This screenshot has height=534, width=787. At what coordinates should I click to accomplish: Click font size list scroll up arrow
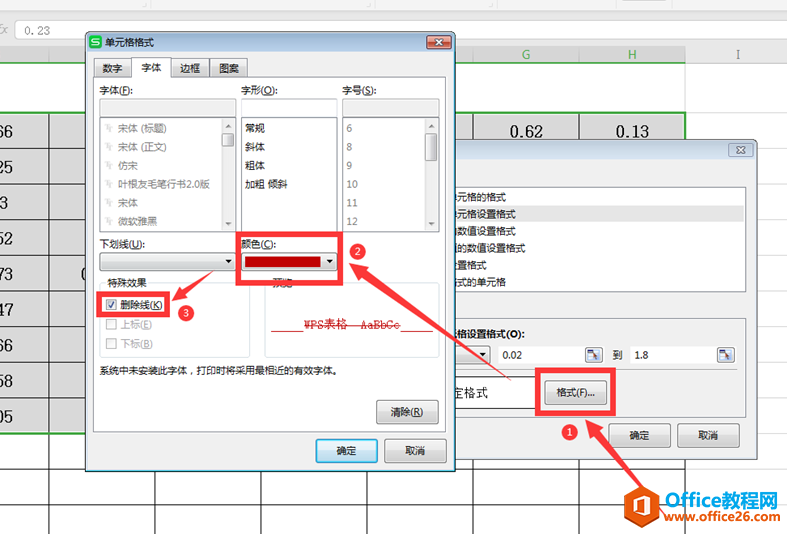tap(431, 125)
